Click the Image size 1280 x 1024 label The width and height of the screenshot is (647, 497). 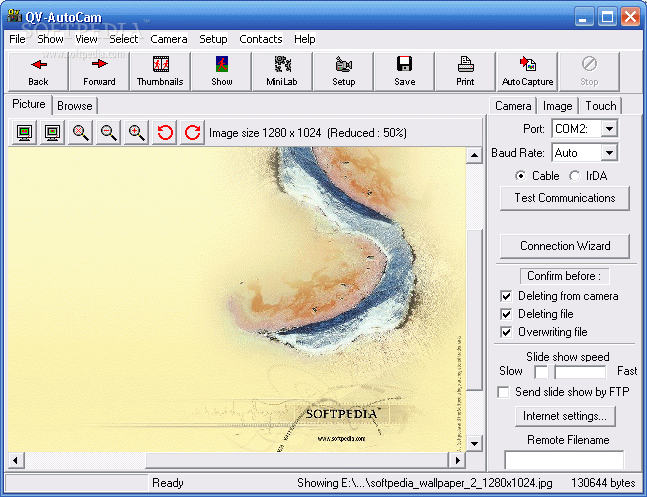click(265, 133)
